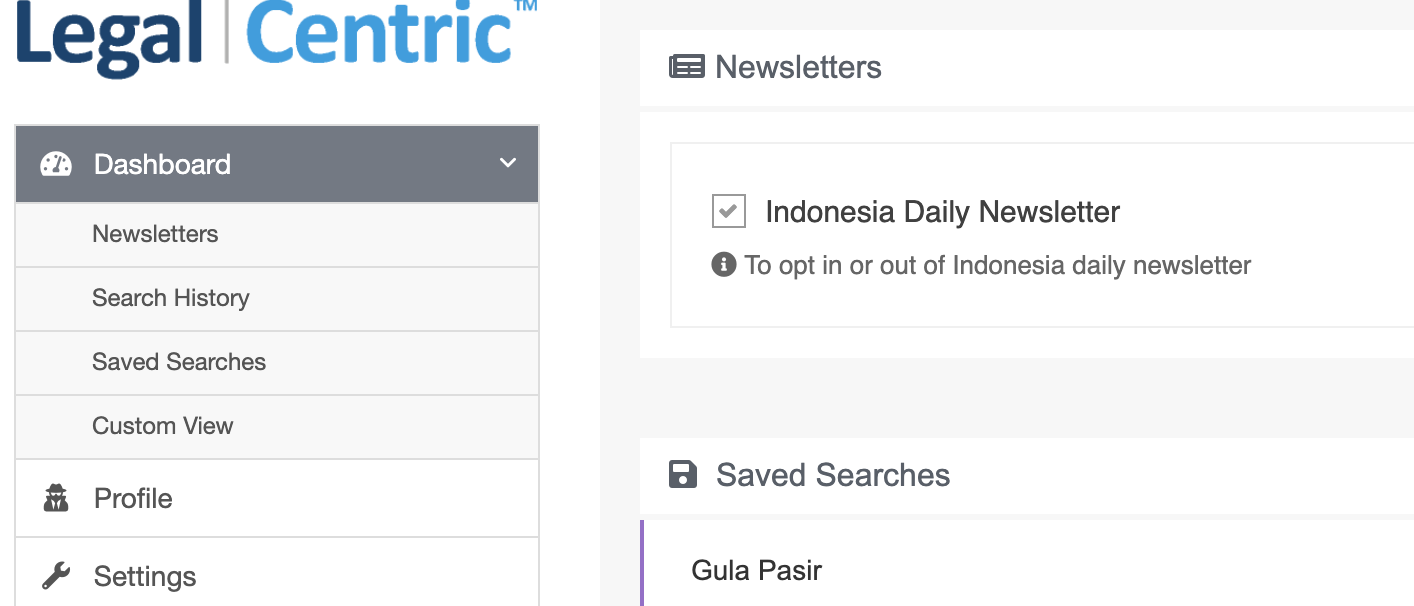This screenshot has width=1414, height=606.
Task: Click the Saved Searches floppy disk icon
Action: point(683,474)
